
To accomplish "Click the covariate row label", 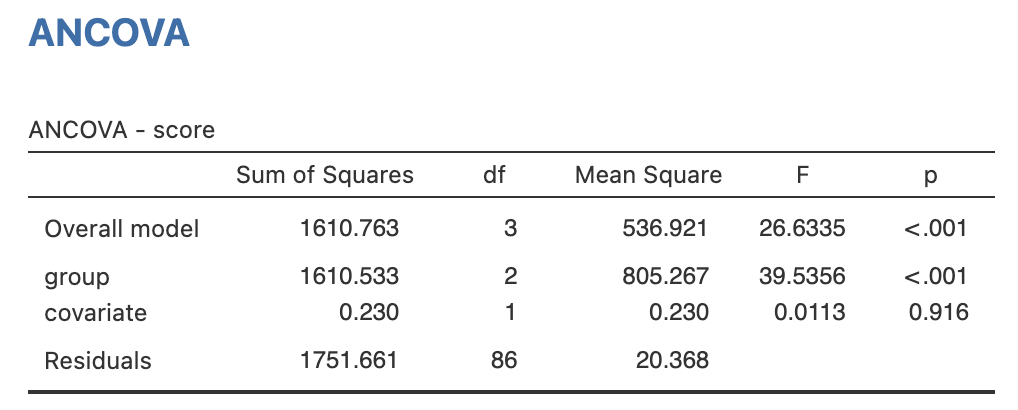I will click(x=96, y=313).
